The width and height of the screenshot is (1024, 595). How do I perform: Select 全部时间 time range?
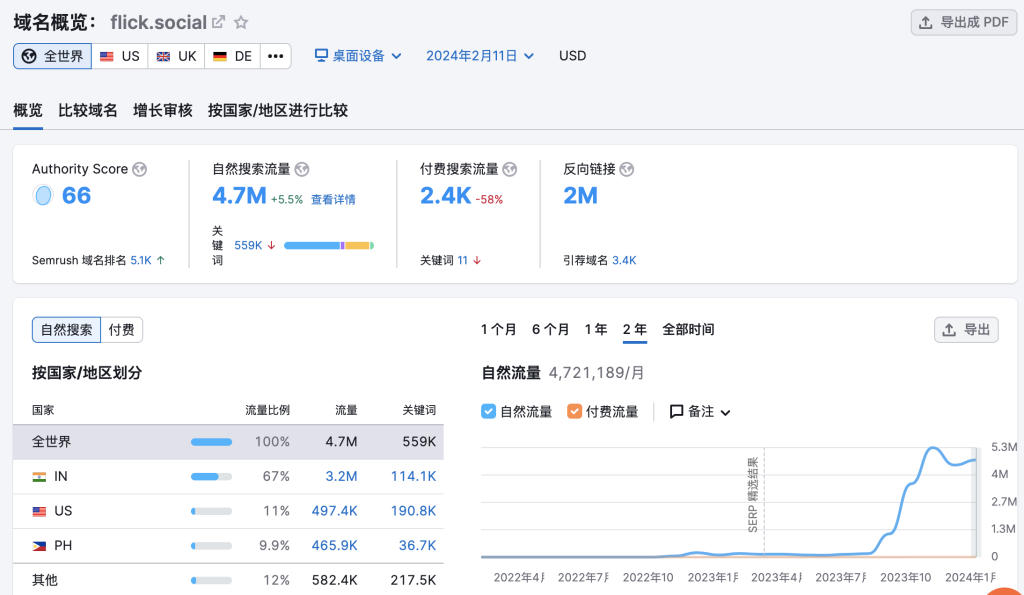click(688, 330)
